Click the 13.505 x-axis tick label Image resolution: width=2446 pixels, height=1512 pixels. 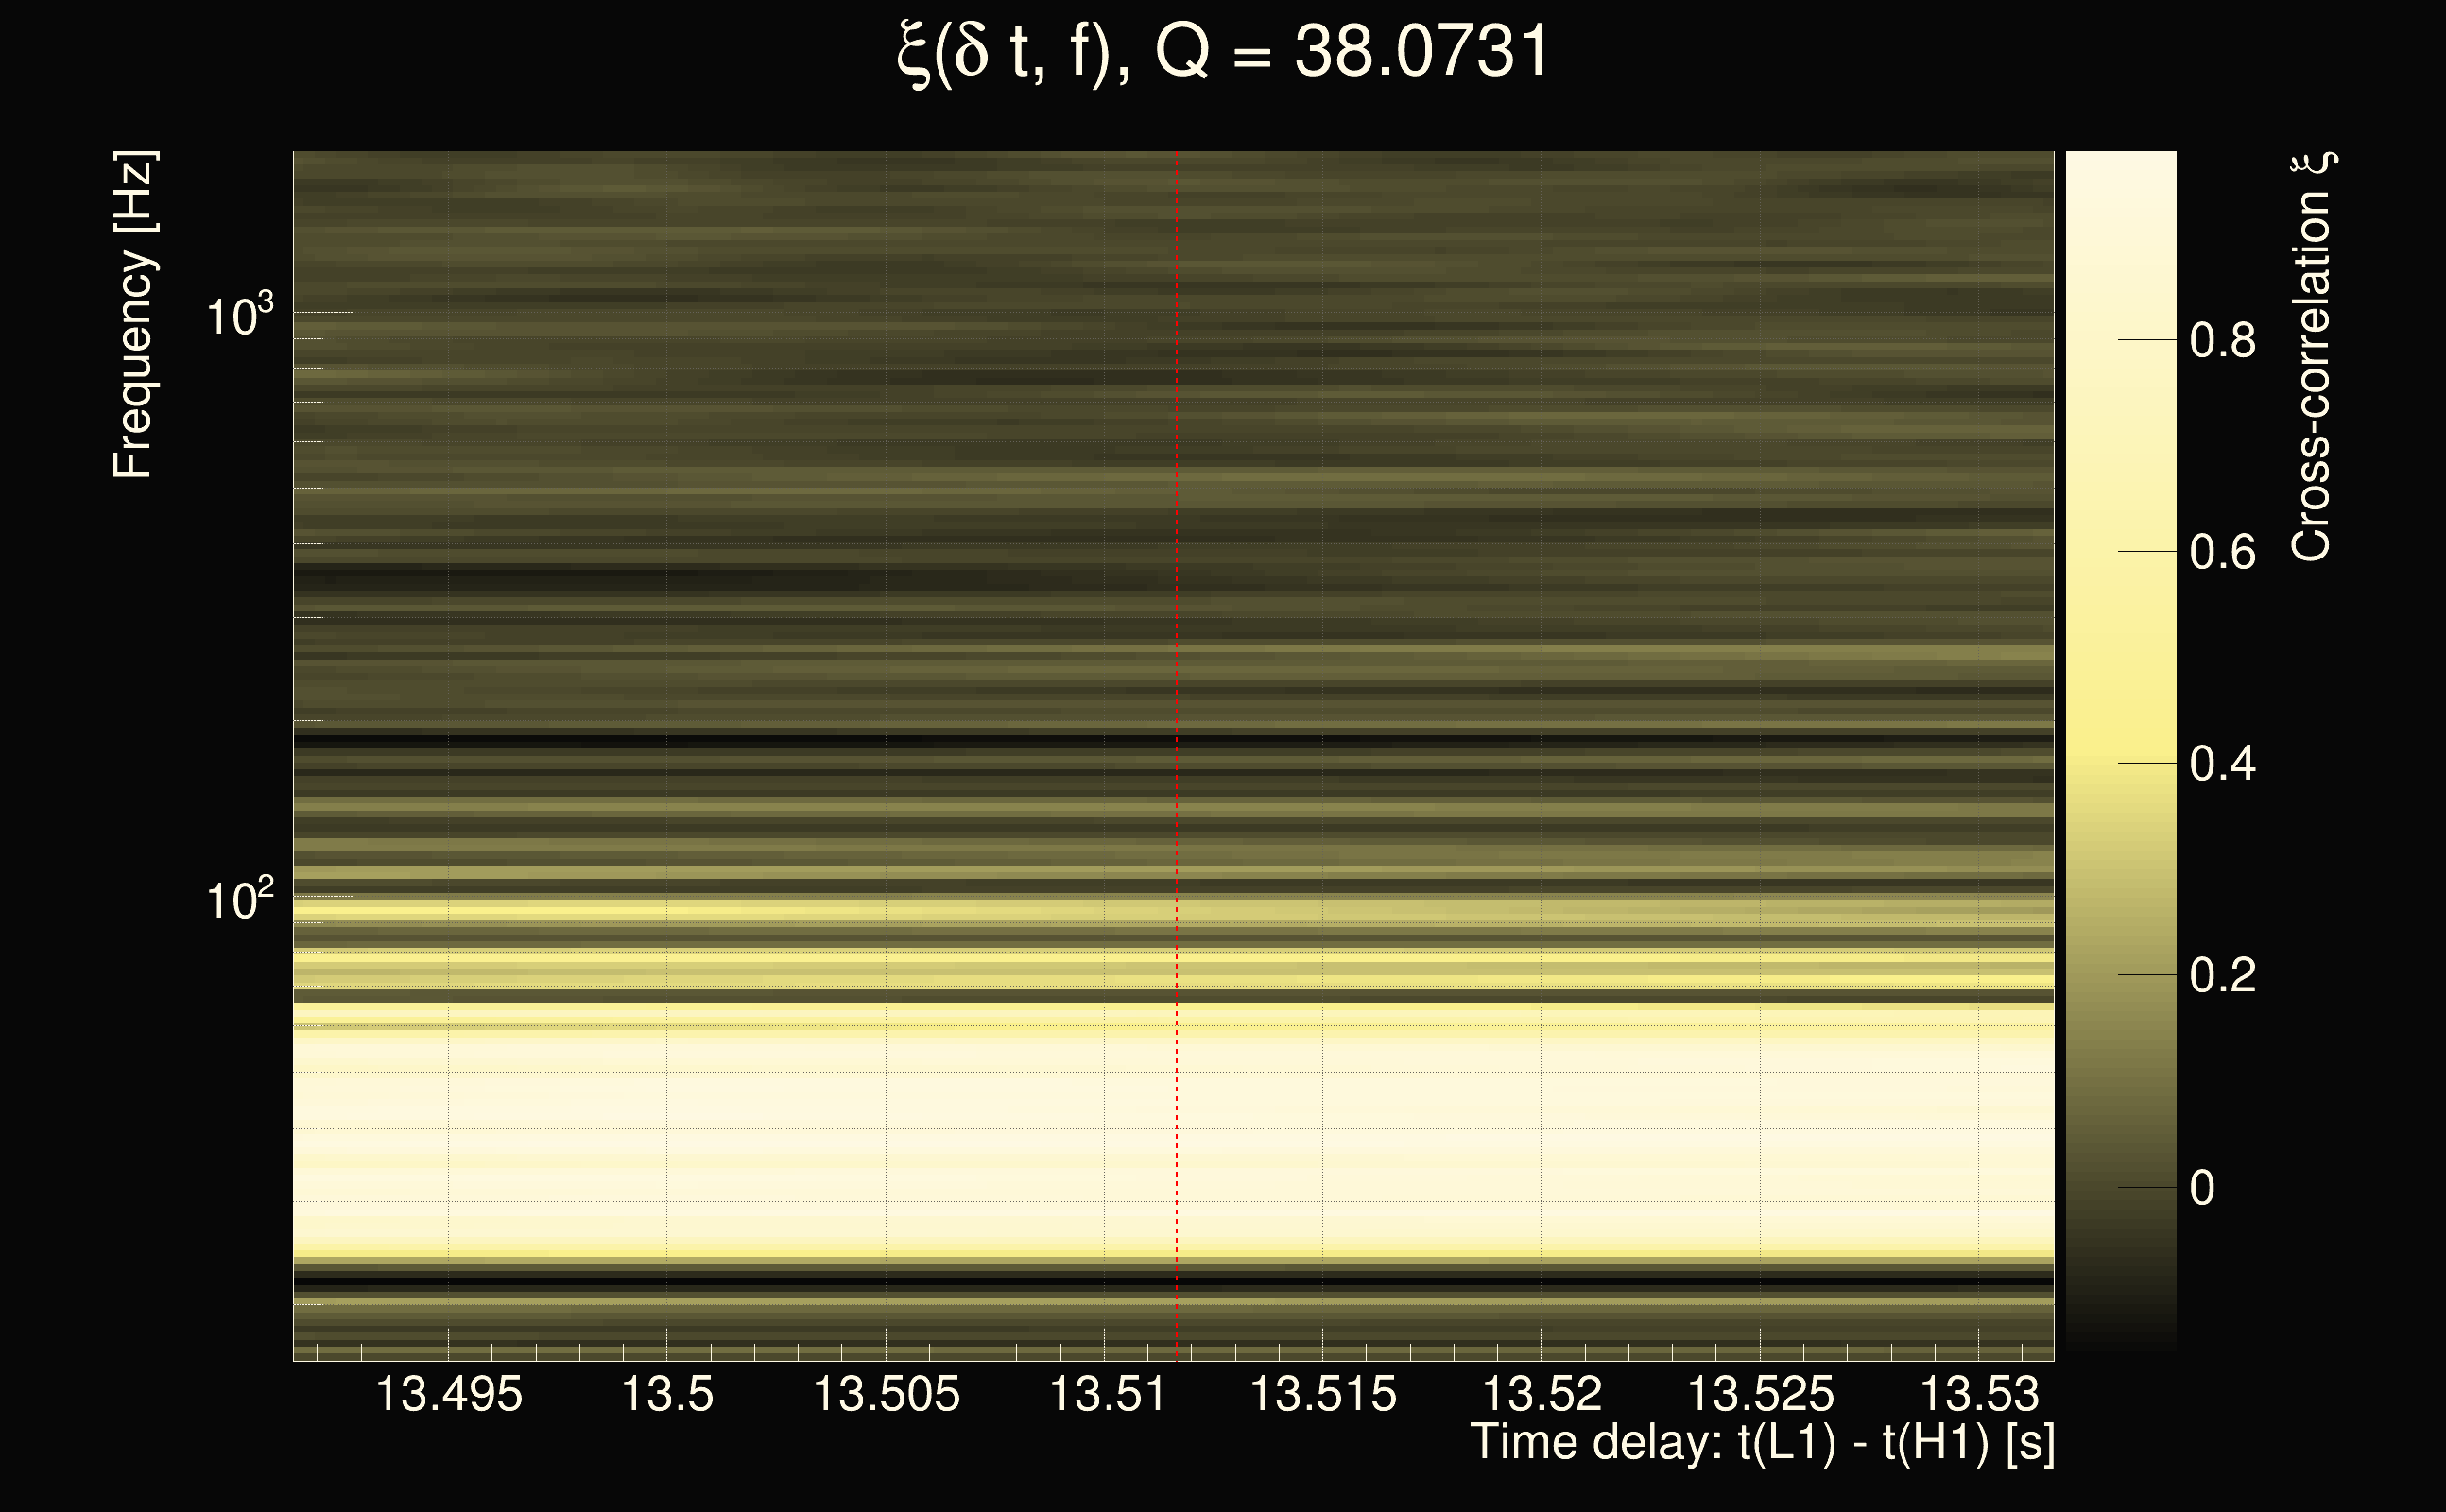point(886,1394)
